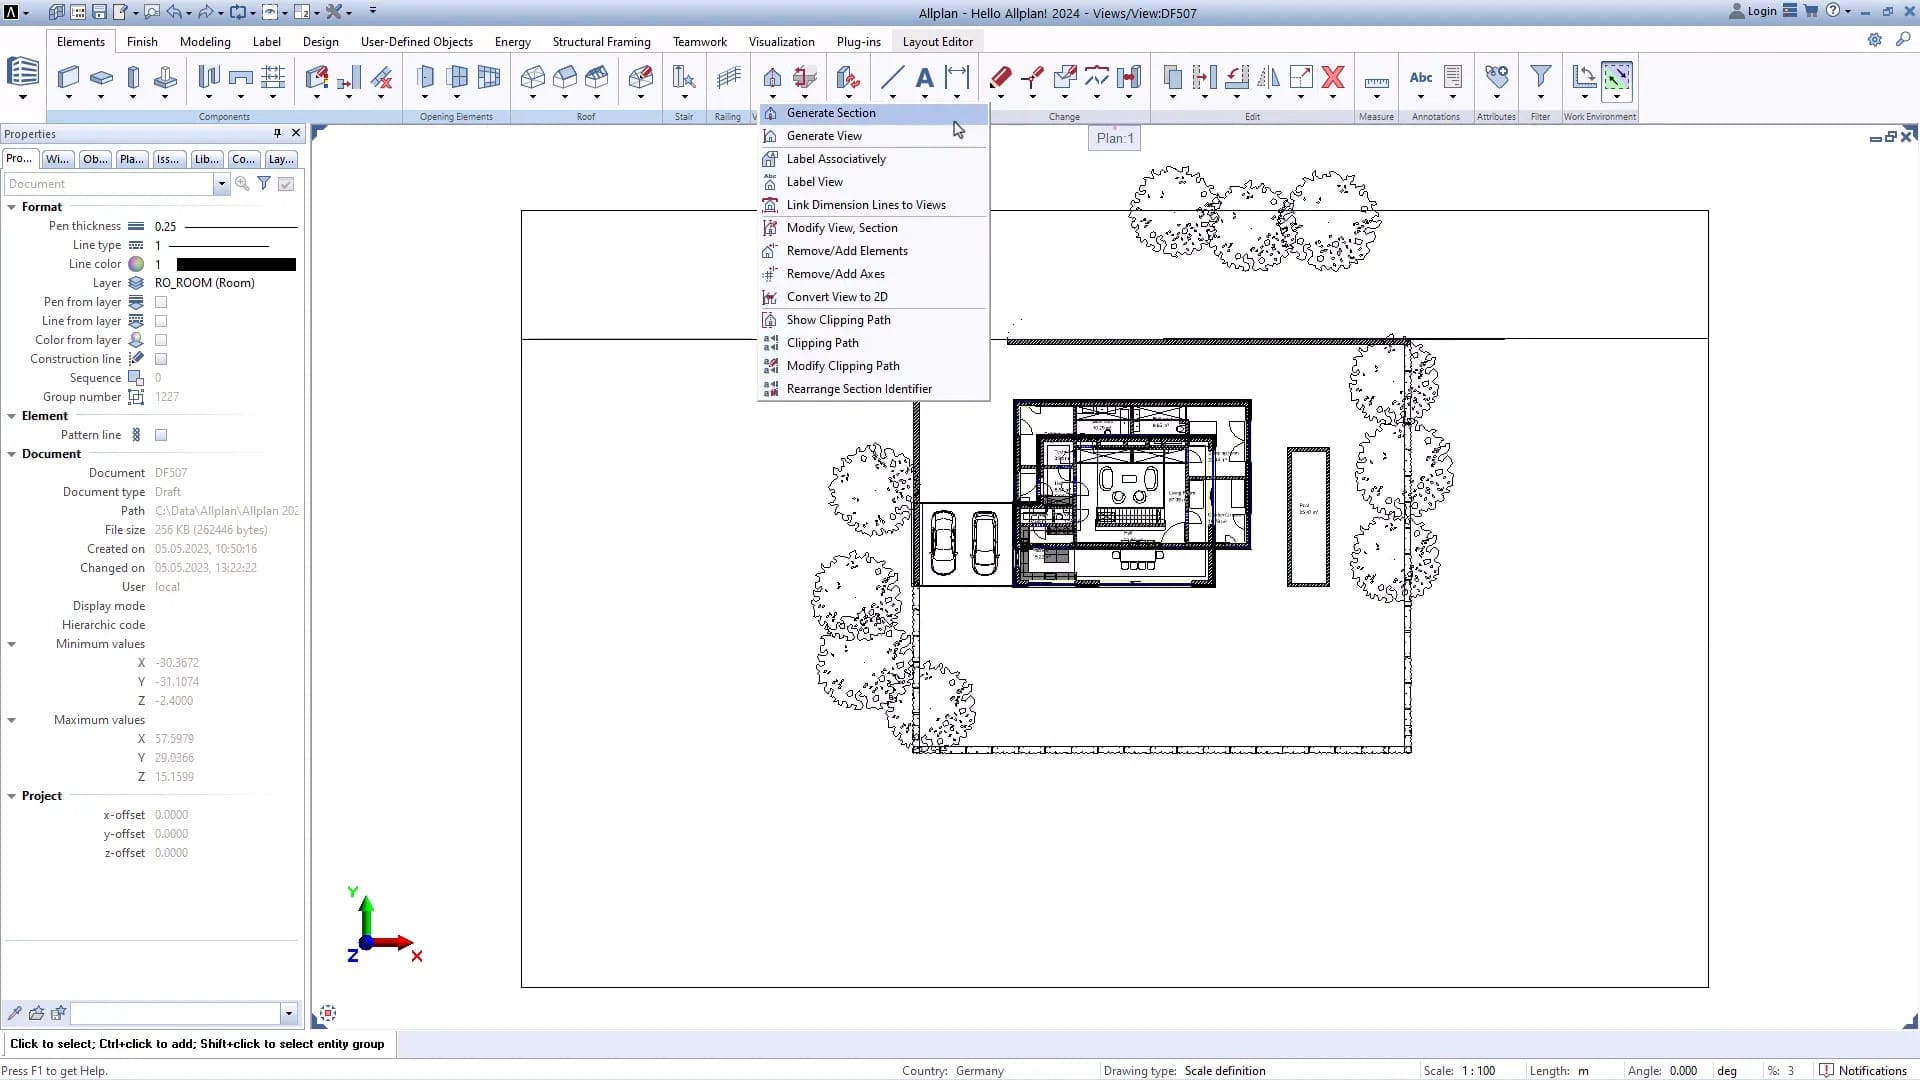Click the black Line color swatch
Image resolution: width=1920 pixels, height=1080 pixels.
[x=236, y=264]
